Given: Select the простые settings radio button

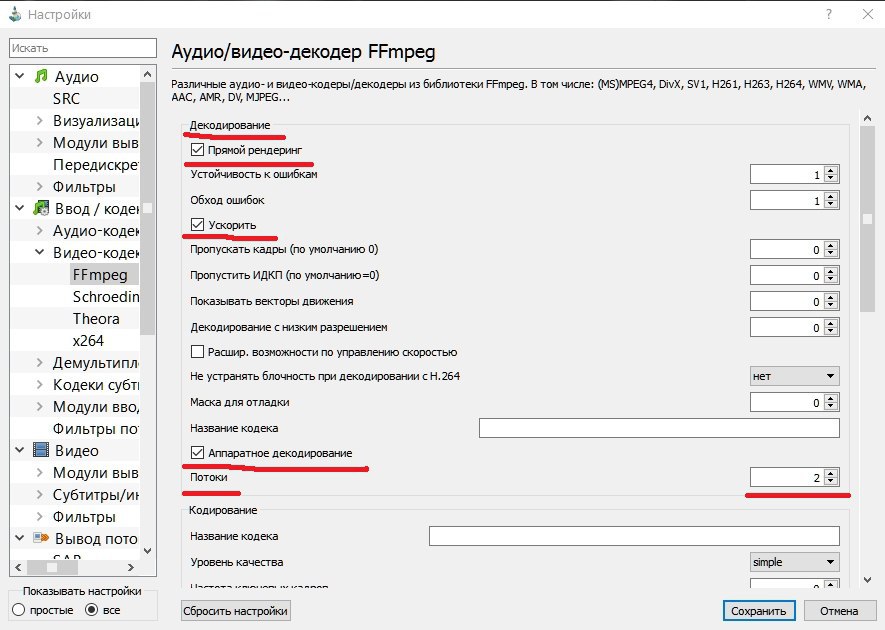Looking at the screenshot, I should tap(19, 610).
